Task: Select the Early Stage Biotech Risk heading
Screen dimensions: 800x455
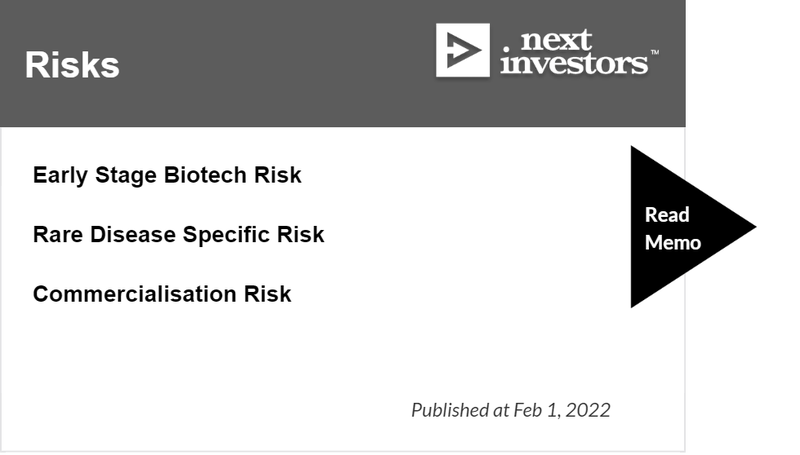Action: 167,175
